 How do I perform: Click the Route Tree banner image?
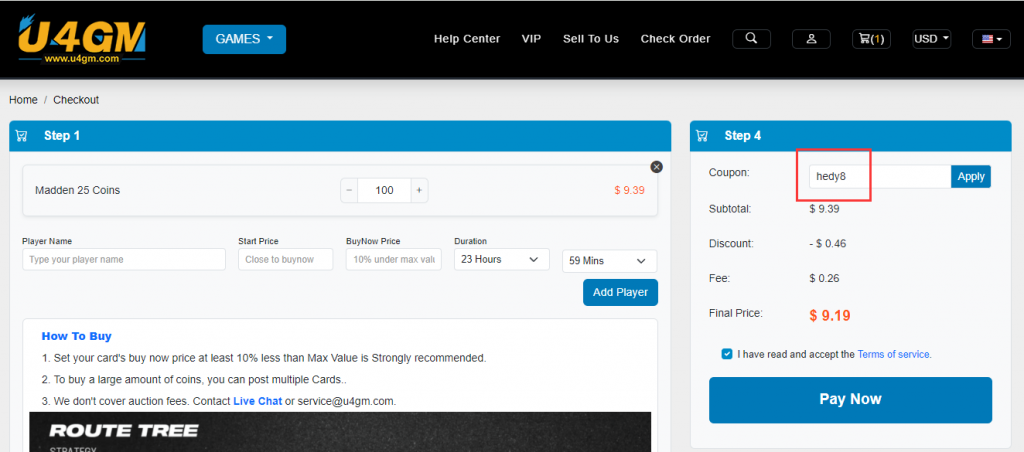pos(340,432)
